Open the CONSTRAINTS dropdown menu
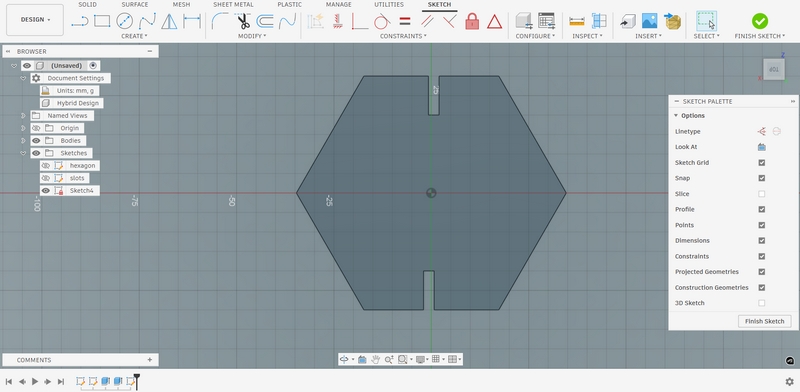Screen dimensions: 800x392 tap(403, 36)
